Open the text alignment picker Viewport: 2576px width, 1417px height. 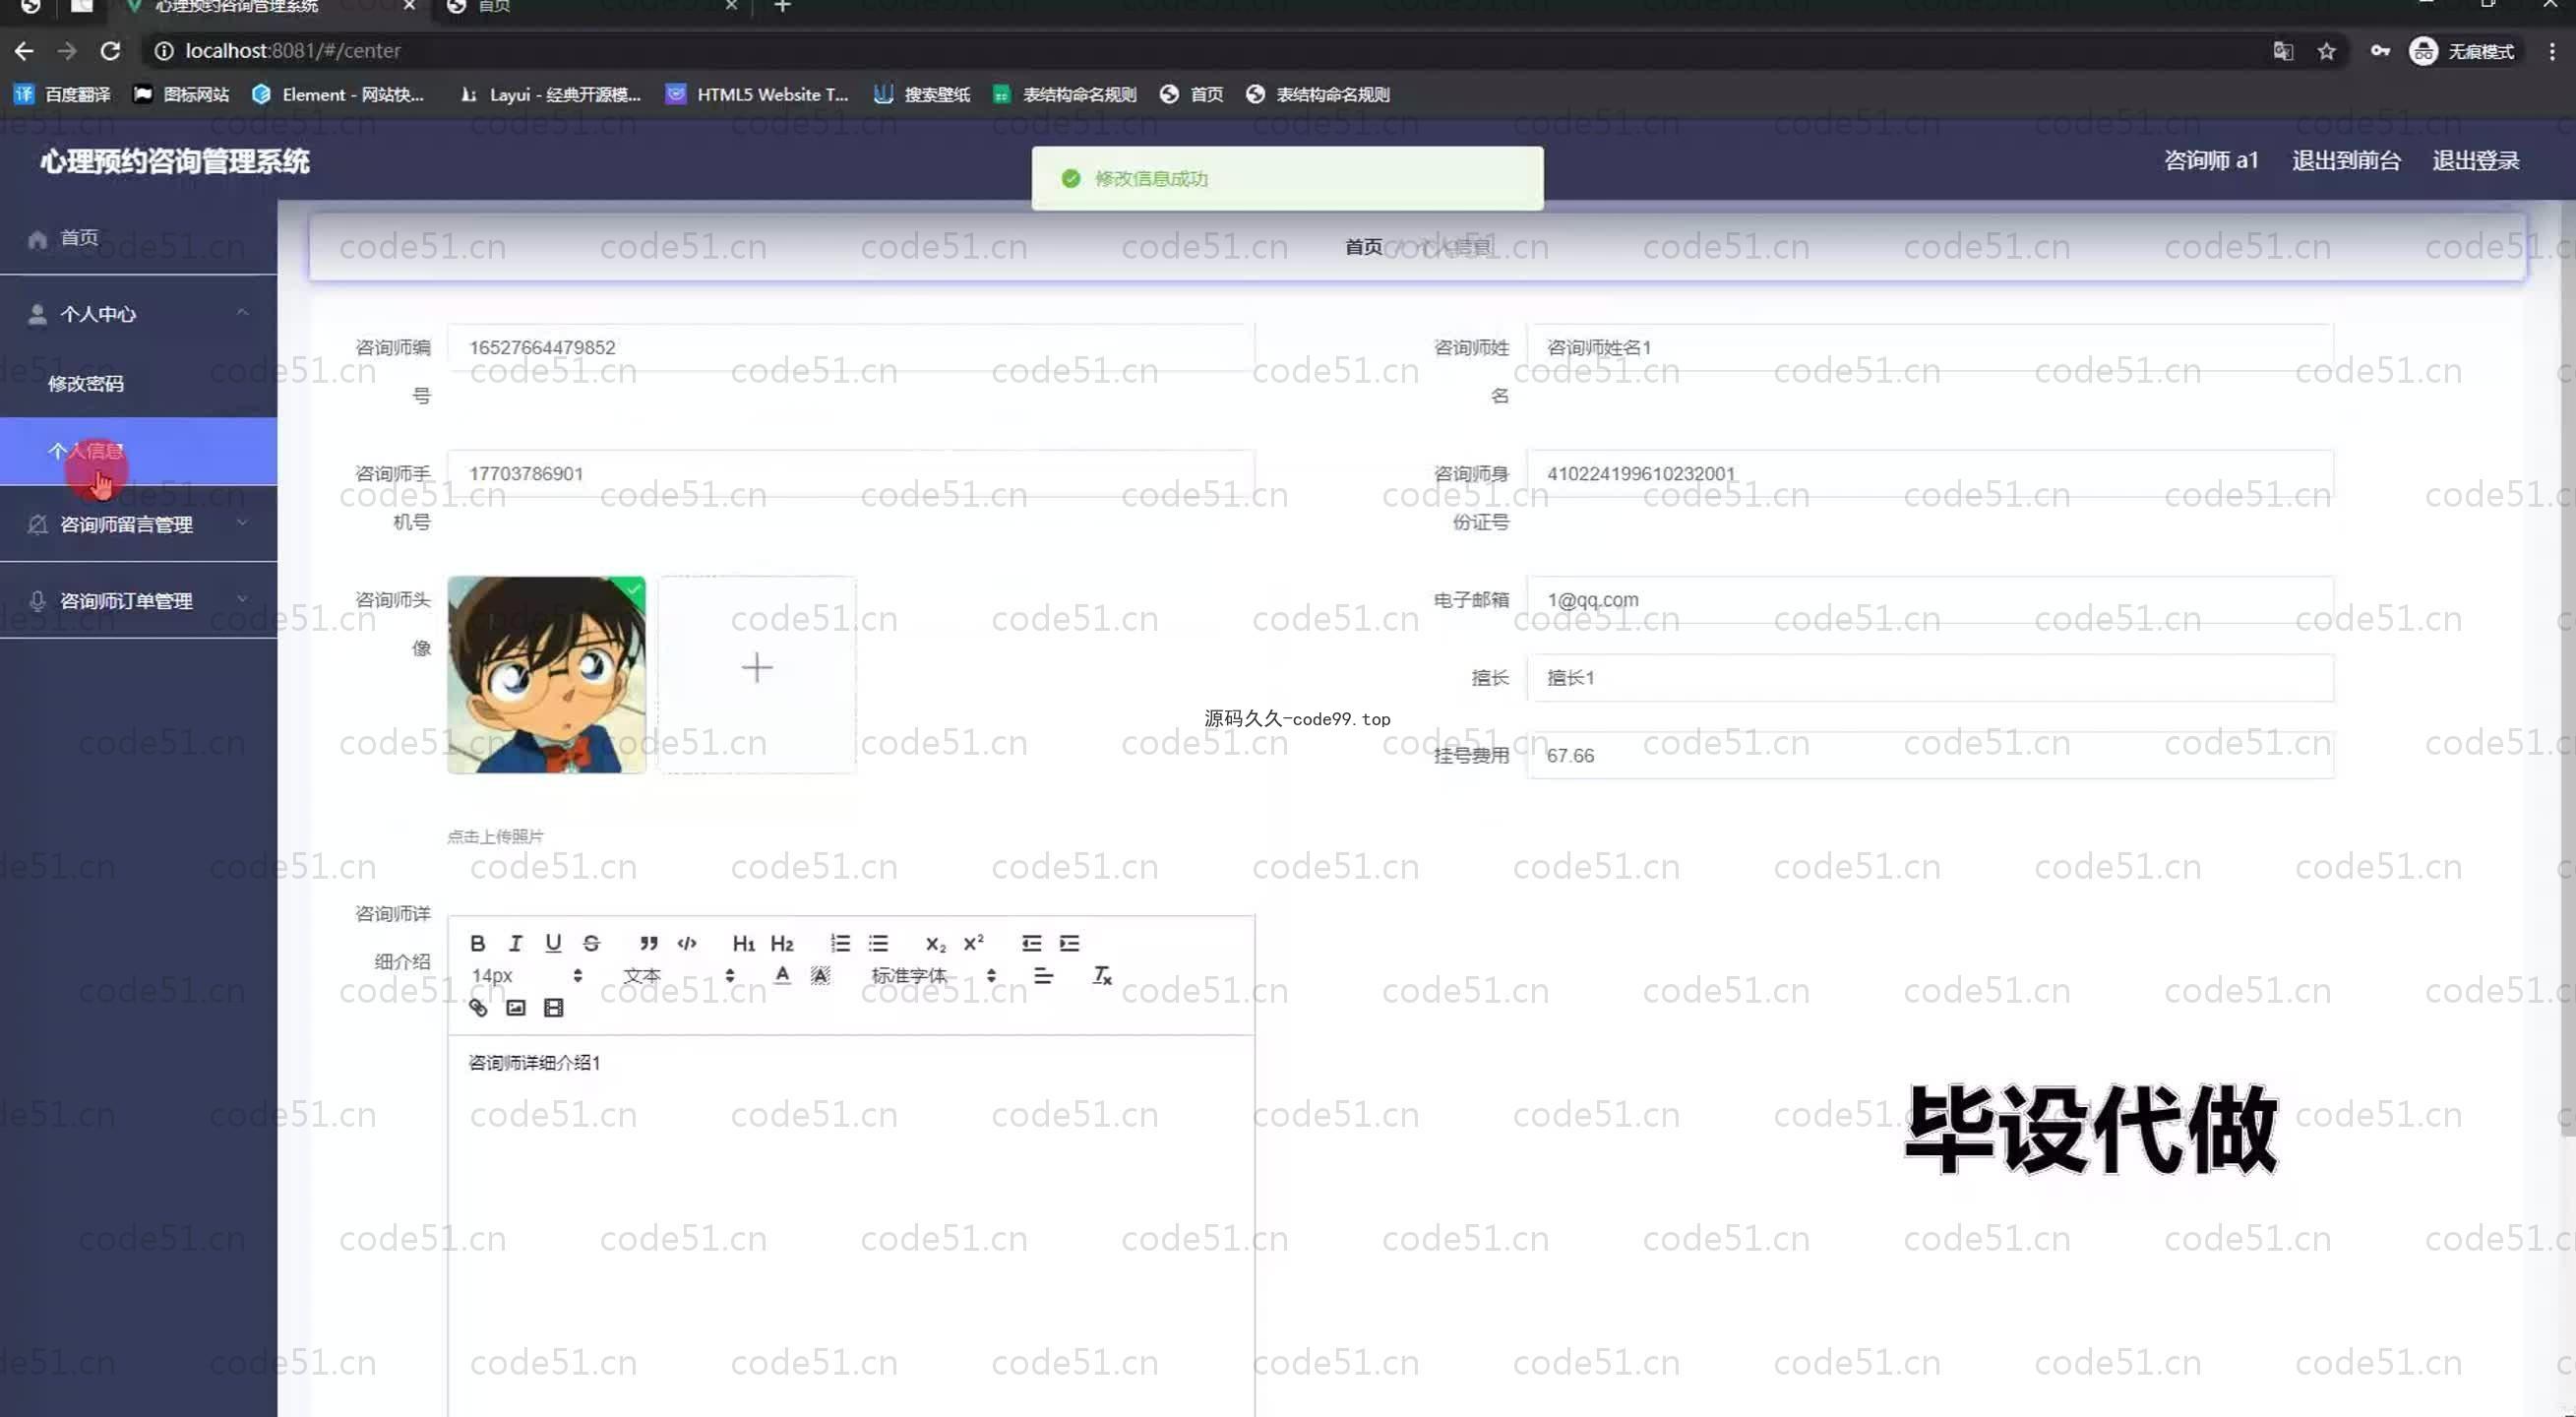(x=1043, y=975)
